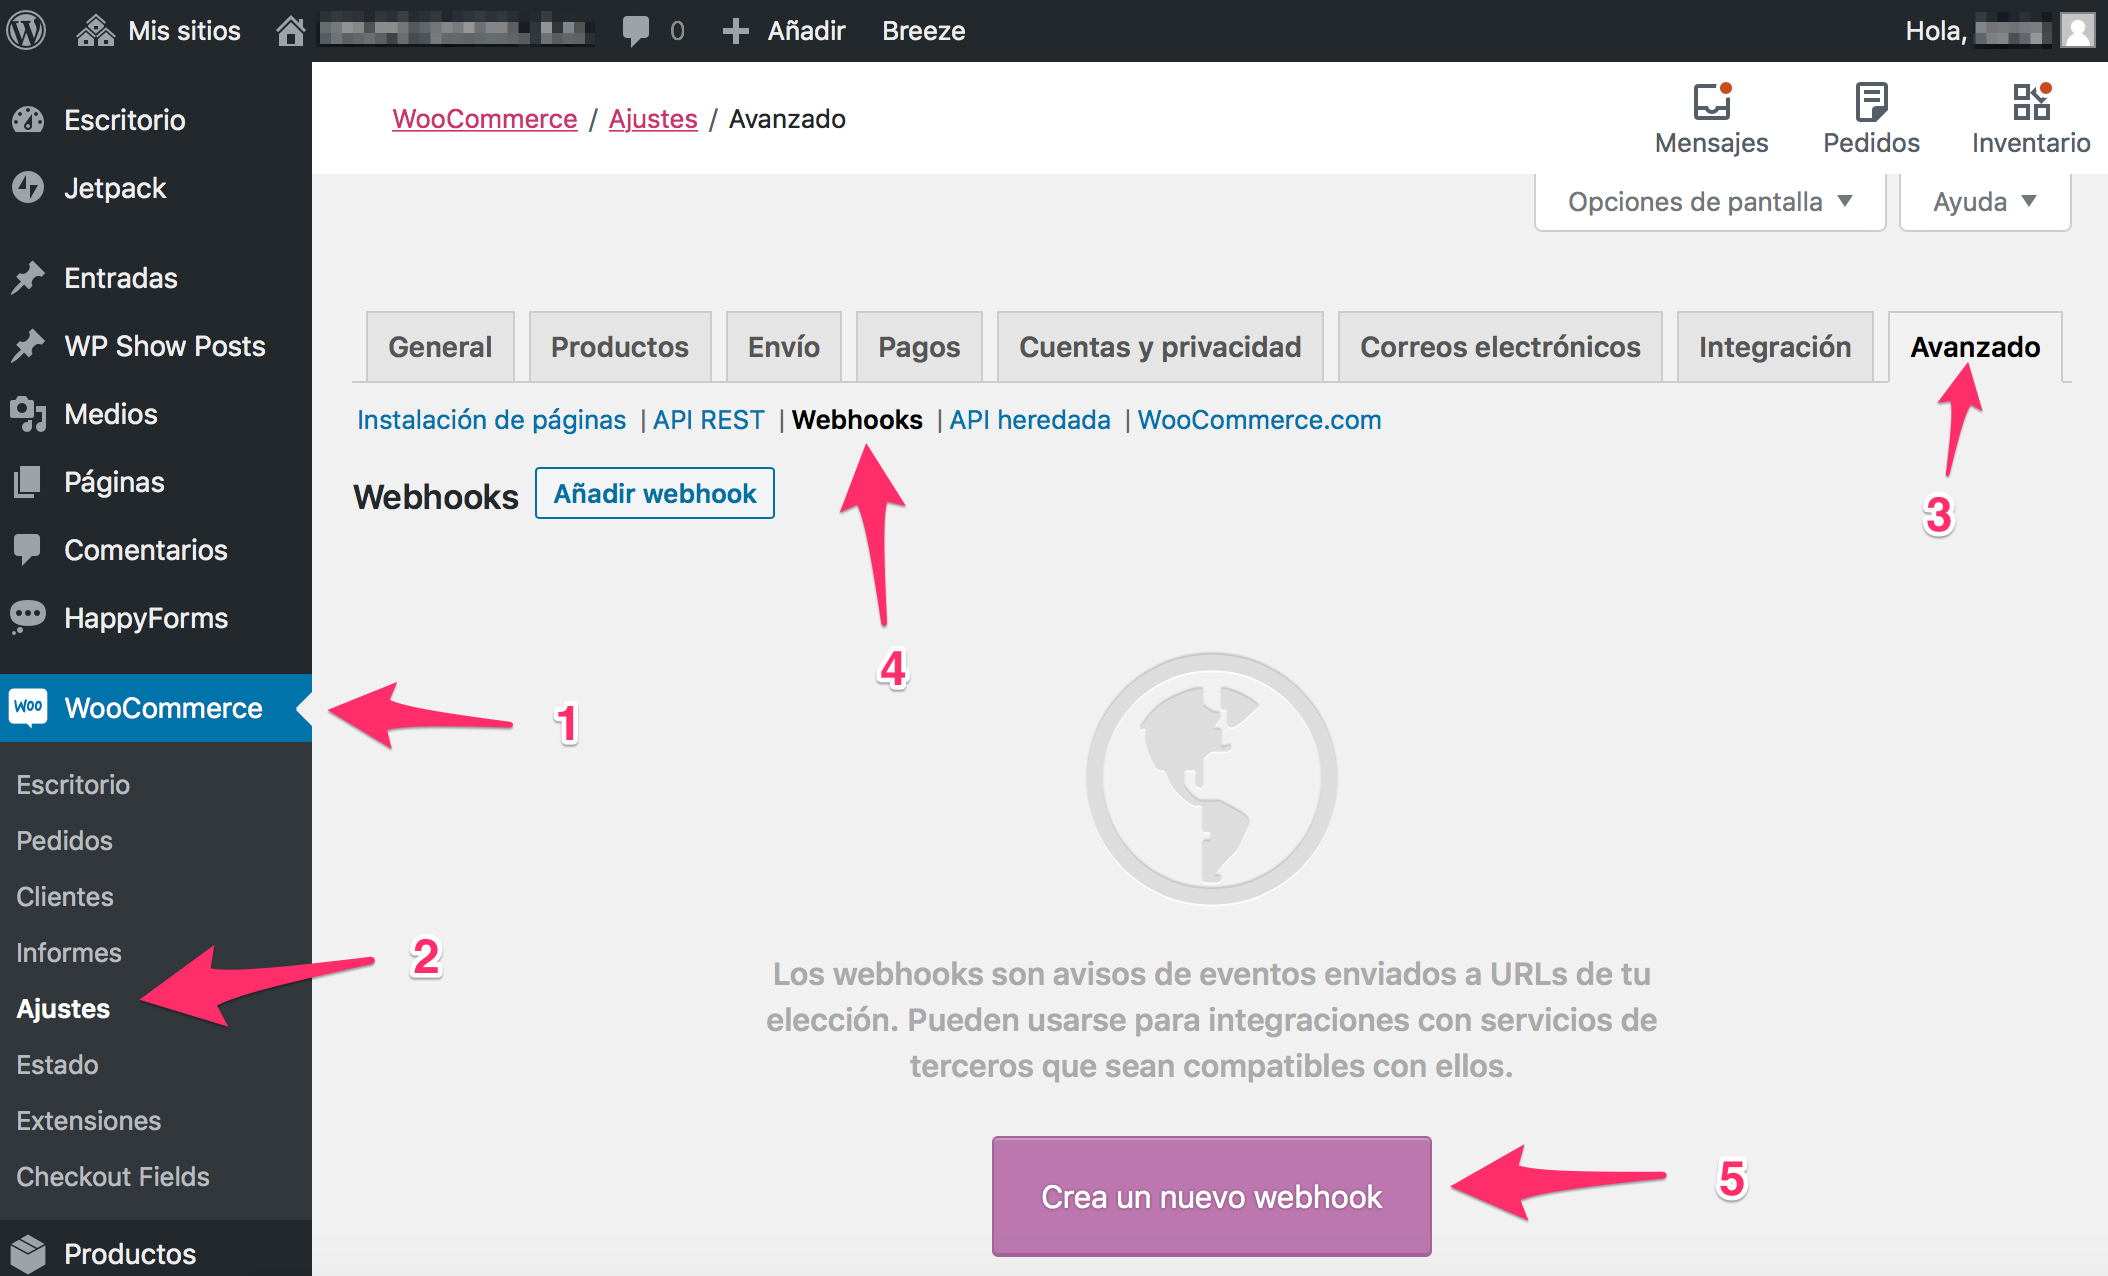
Task: Select the Avanzado tab
Action: pos(1975,347)
